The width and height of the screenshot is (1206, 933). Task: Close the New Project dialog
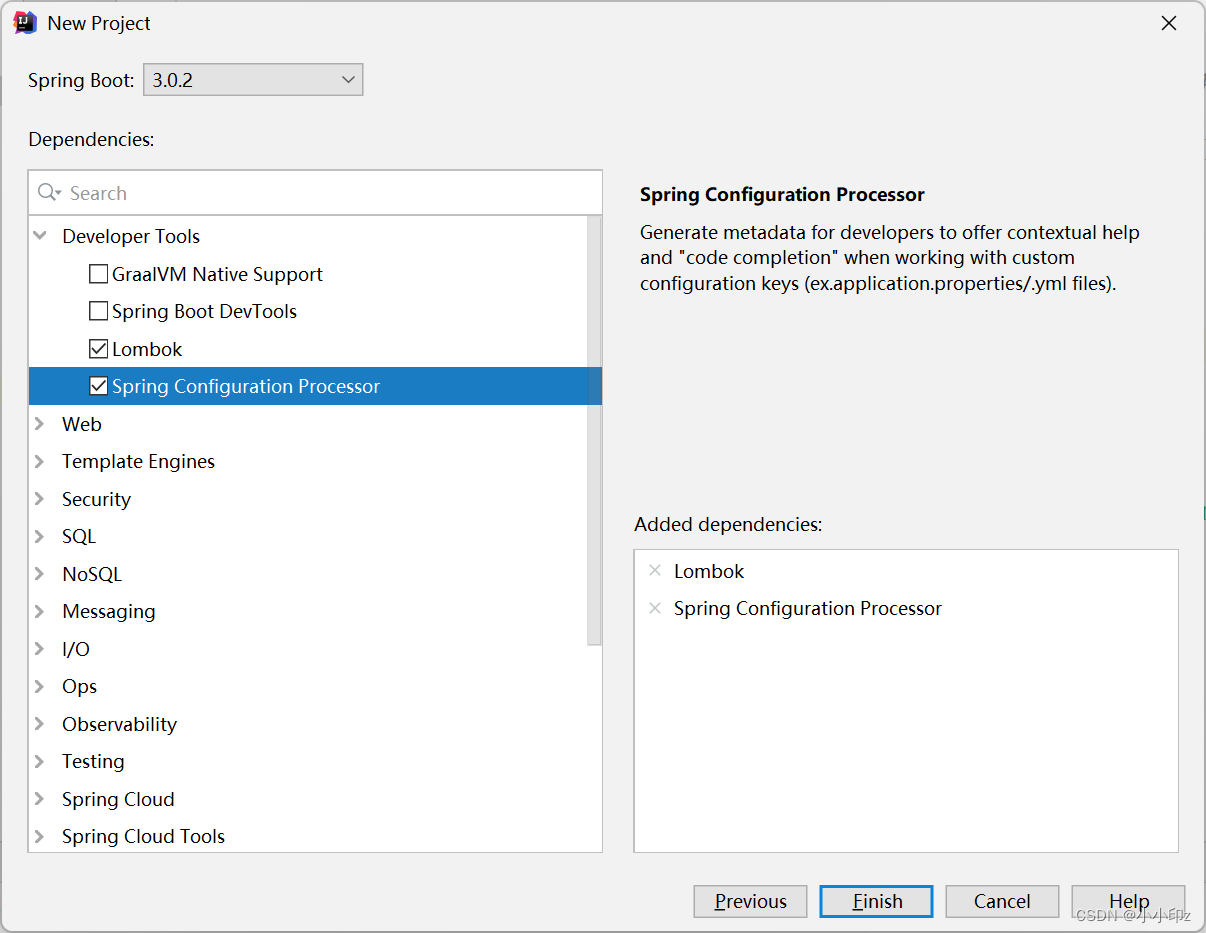click(x=1168, y=23)
